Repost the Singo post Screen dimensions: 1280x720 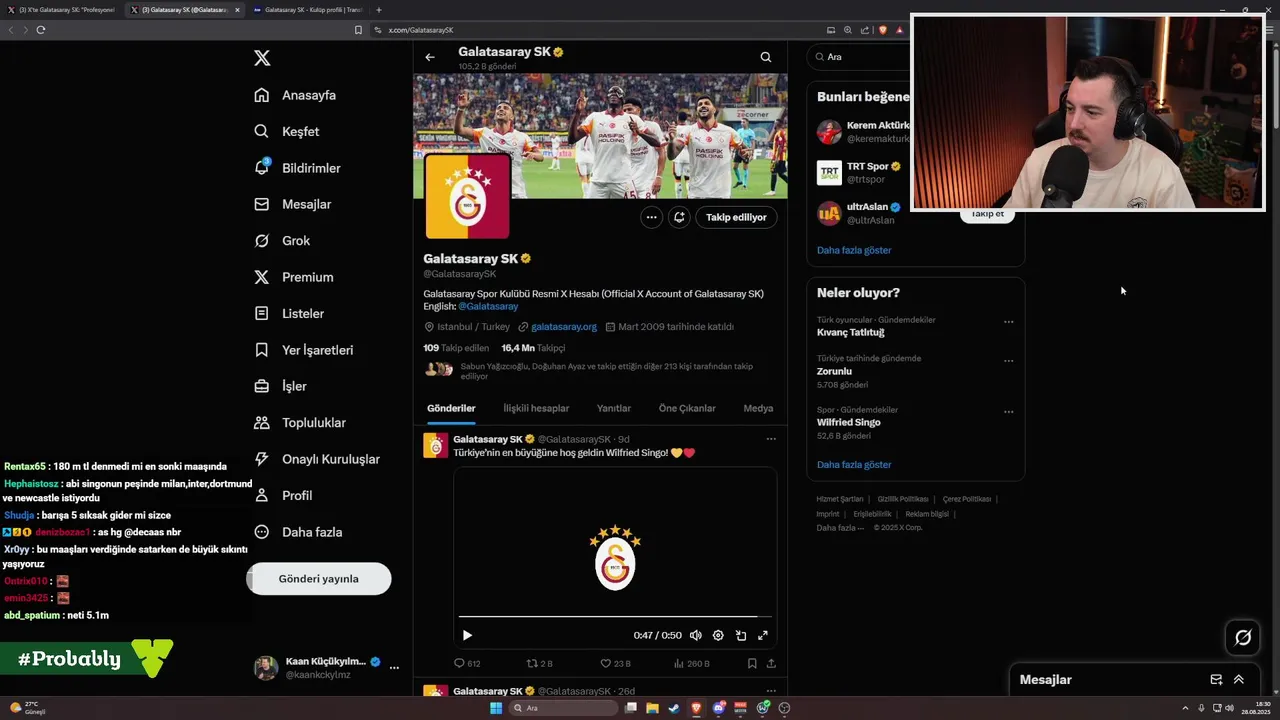[540, 663]
